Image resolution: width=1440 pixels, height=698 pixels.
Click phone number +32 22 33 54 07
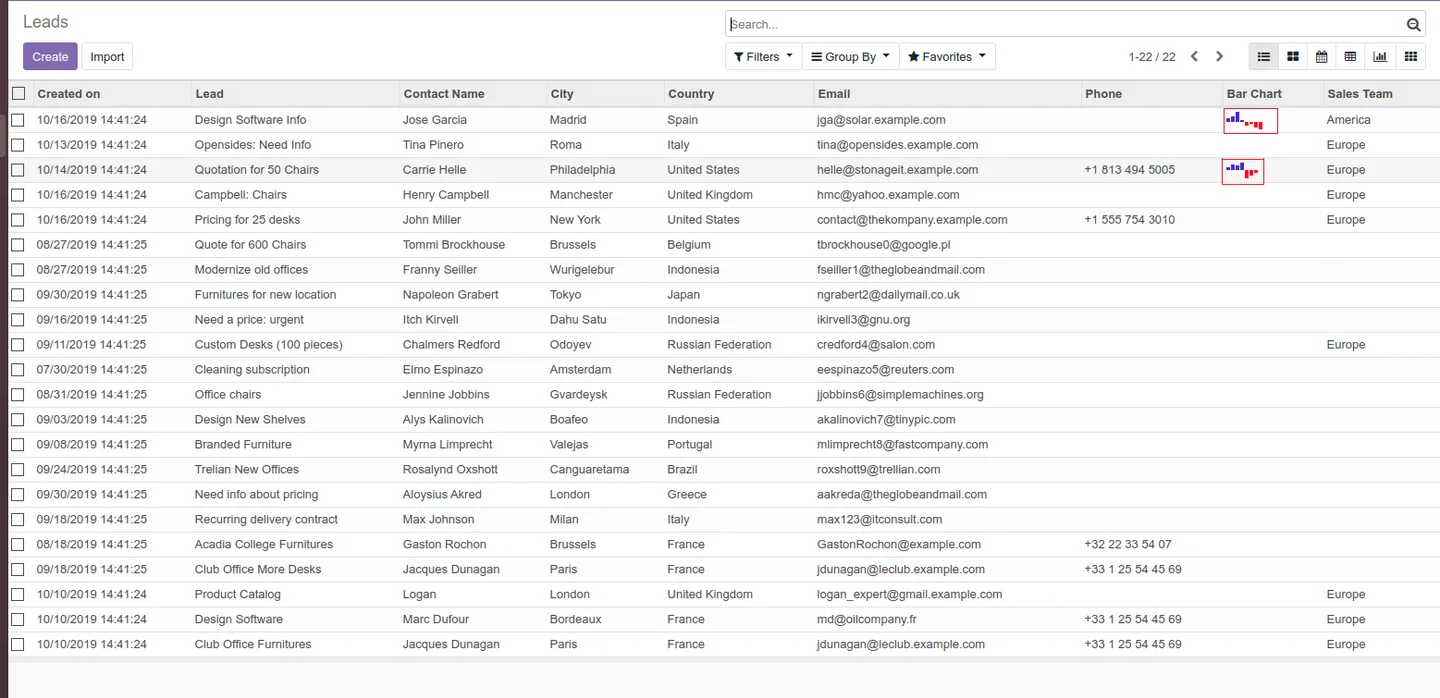pyautogui.click(x=1127, y=545)
